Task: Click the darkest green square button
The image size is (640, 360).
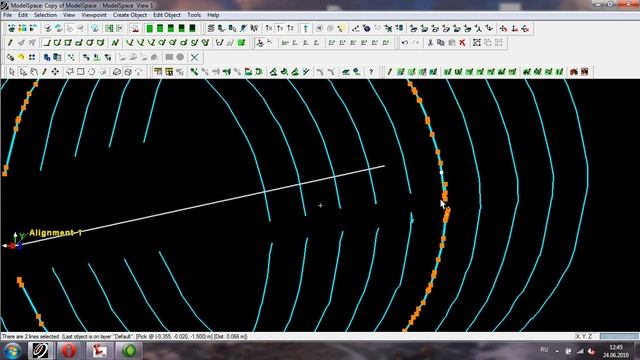Action: (x=192, y=28)
